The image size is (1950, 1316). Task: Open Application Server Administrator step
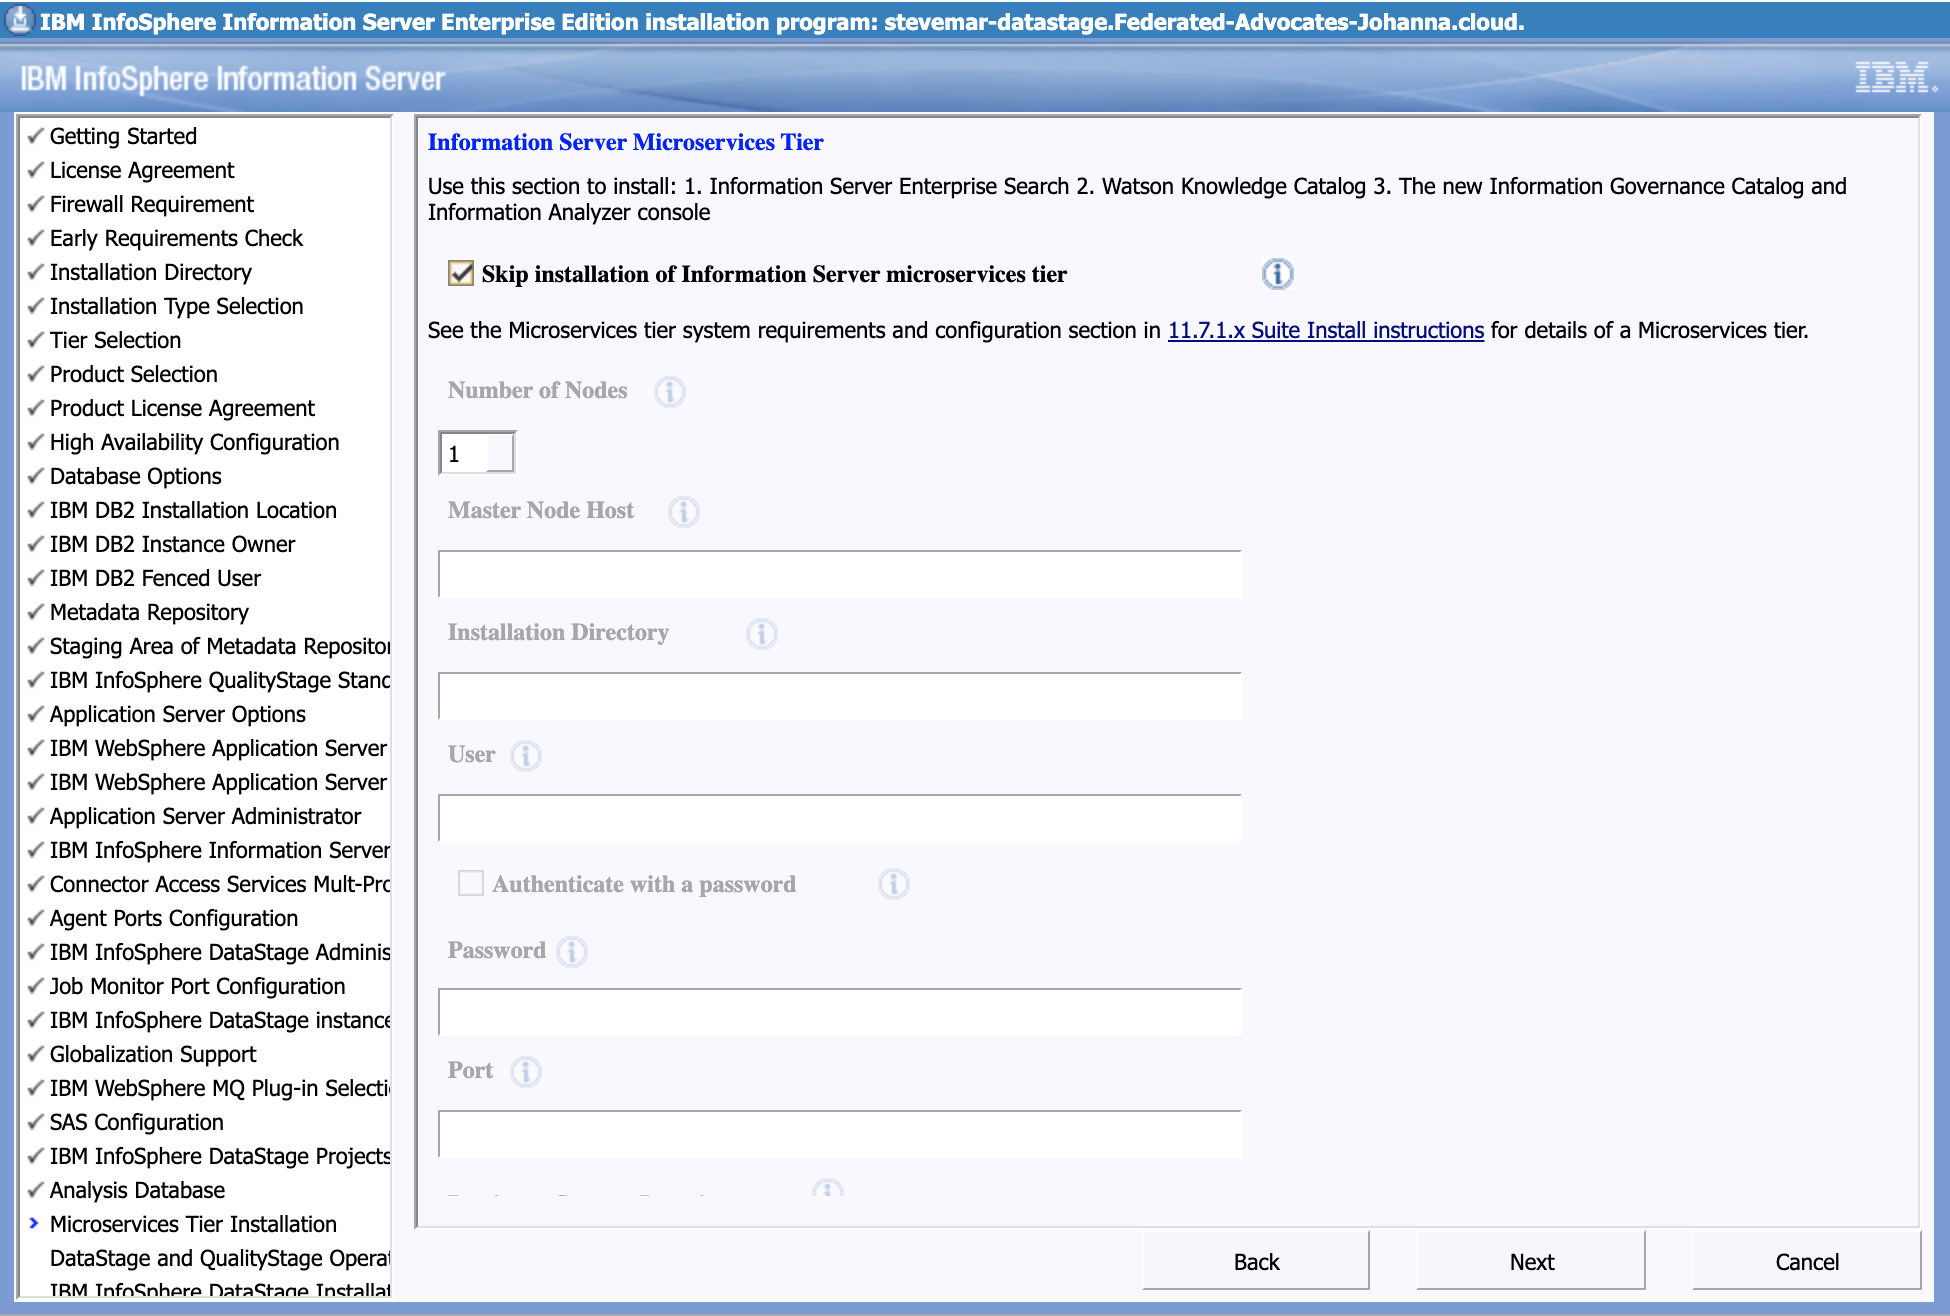(205, 816)
